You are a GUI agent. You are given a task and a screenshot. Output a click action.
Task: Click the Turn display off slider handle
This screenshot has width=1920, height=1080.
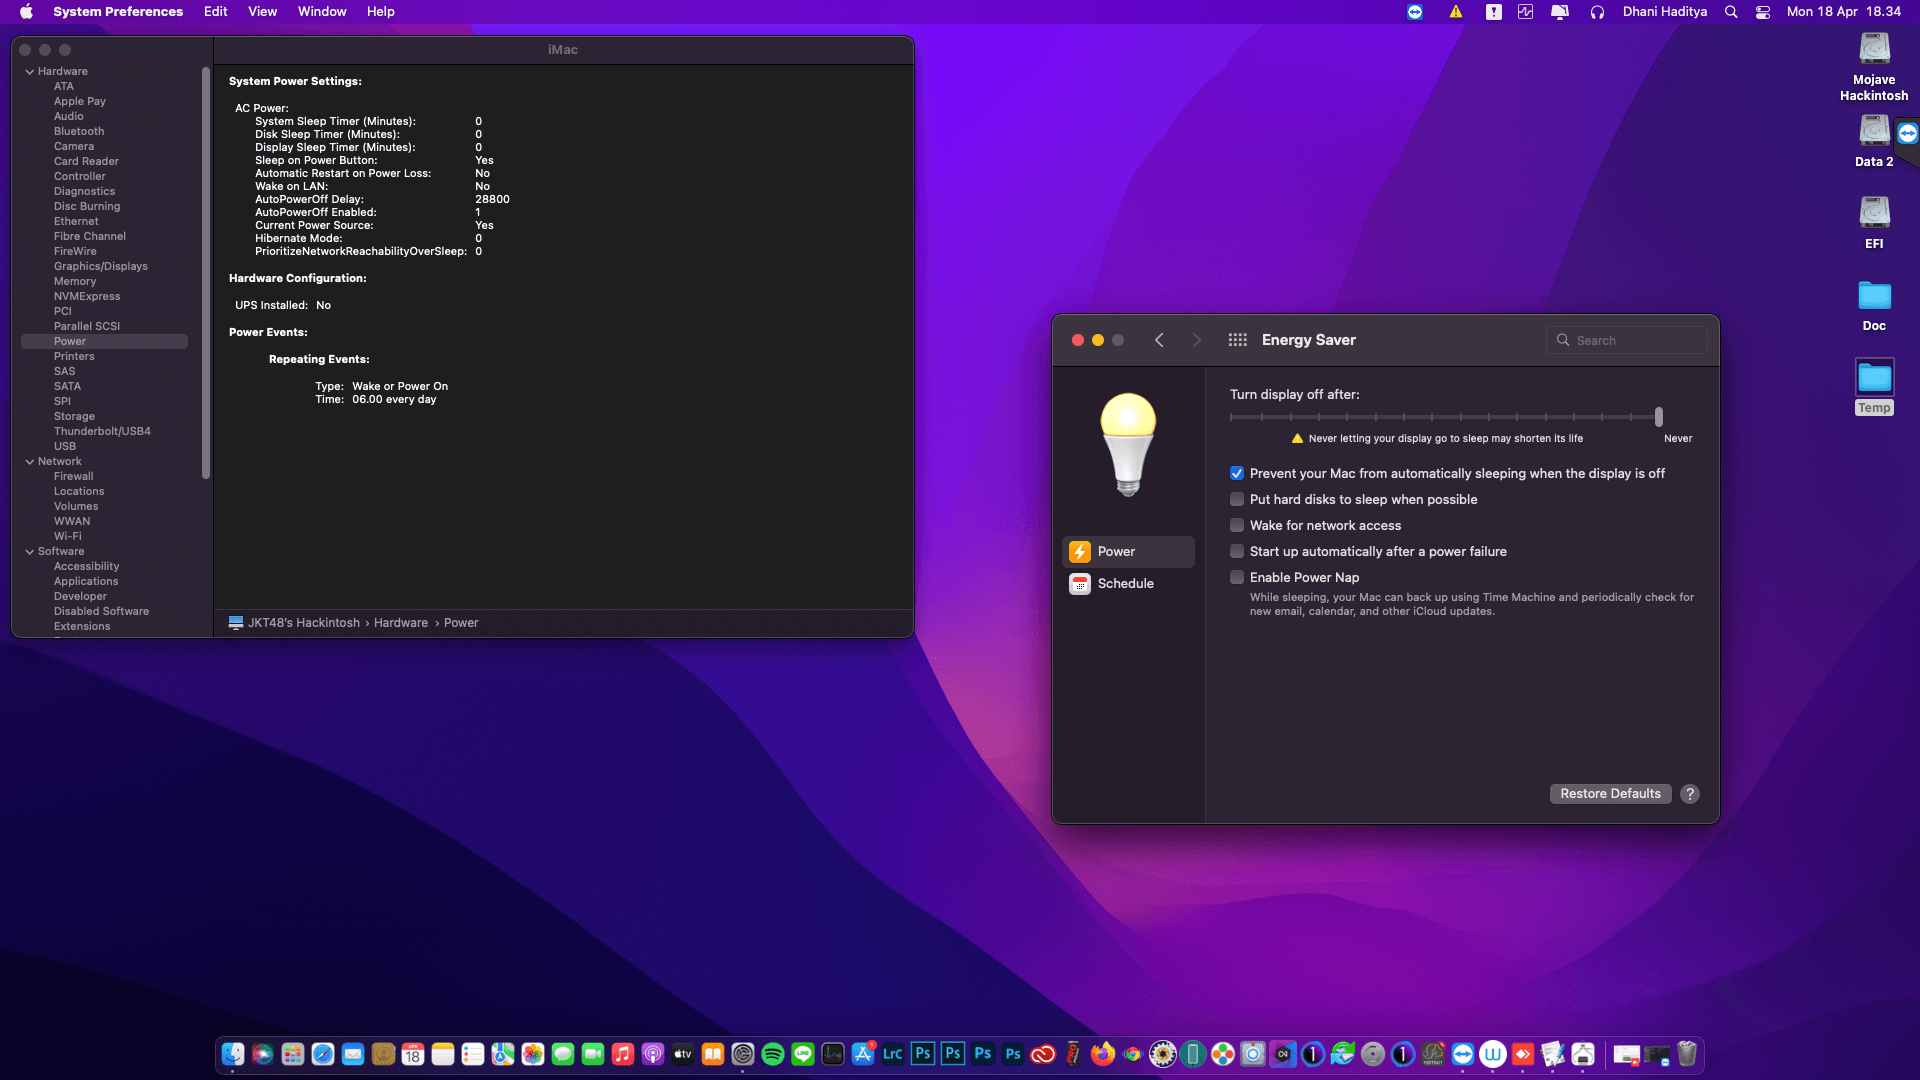point(1659,417)
